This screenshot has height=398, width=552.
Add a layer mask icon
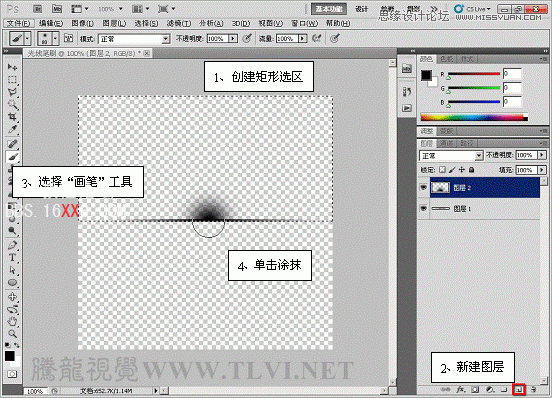pyautogui.click(x=475, y=389)
